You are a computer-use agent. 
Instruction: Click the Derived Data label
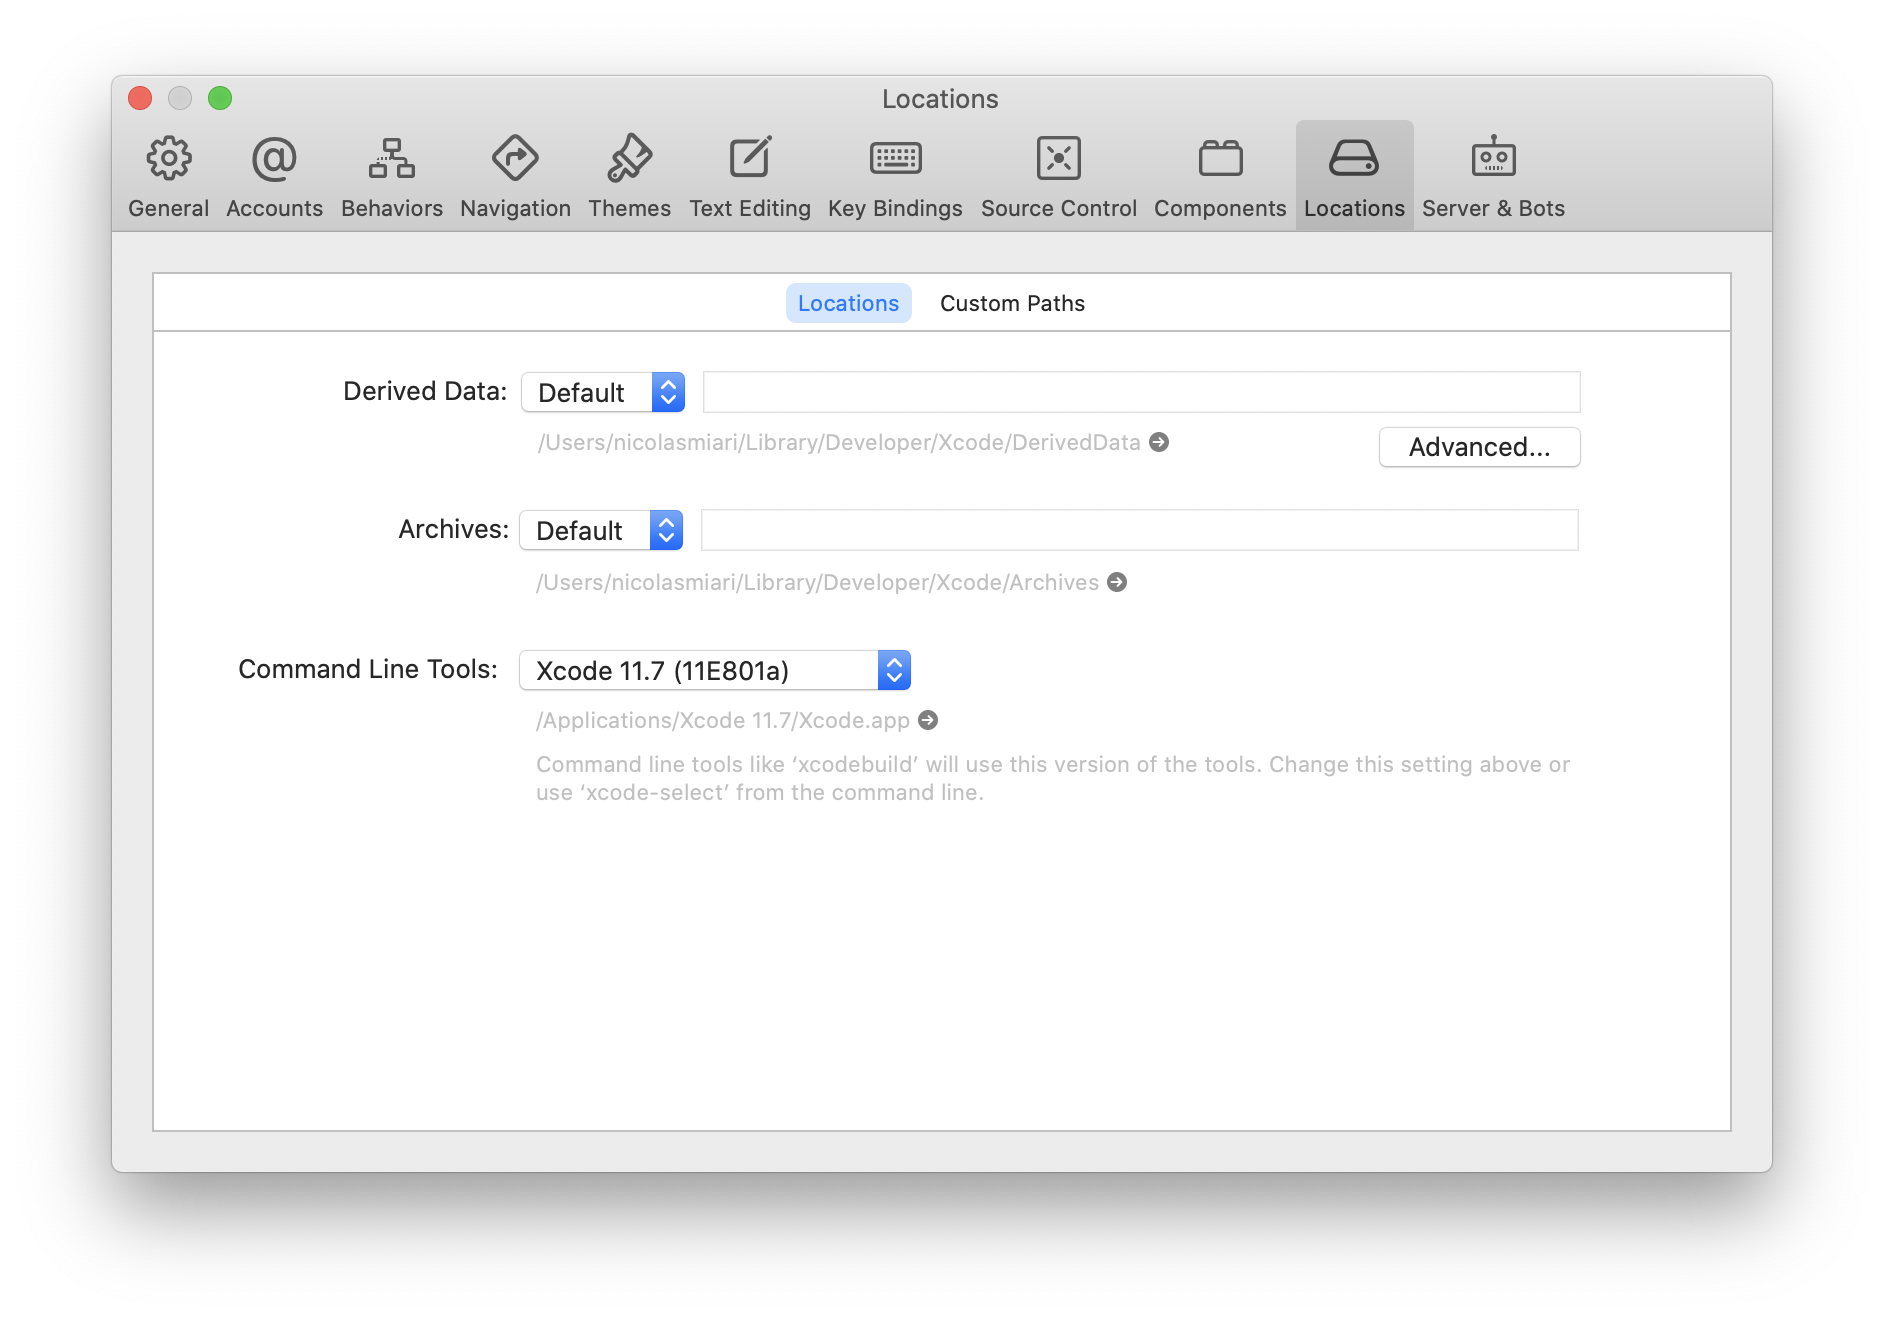coord(425,391)
